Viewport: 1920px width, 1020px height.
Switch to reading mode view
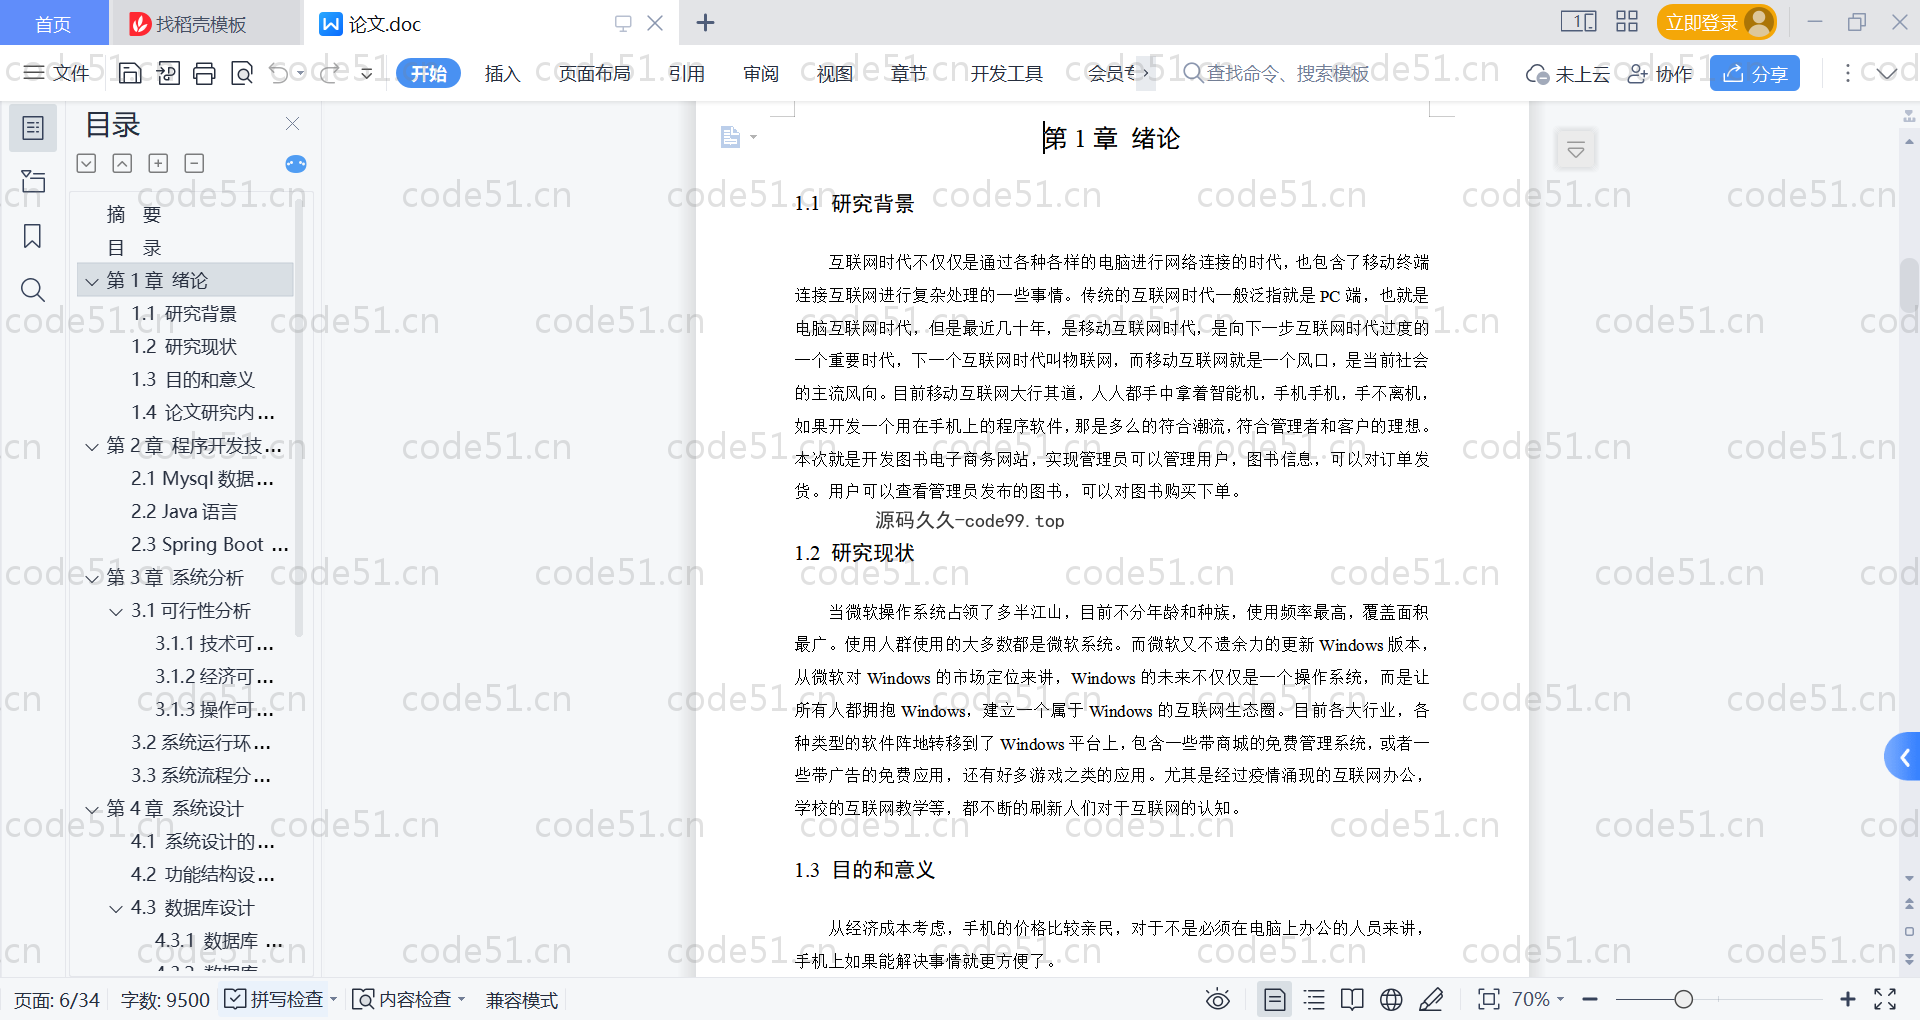pos(1352,999)
